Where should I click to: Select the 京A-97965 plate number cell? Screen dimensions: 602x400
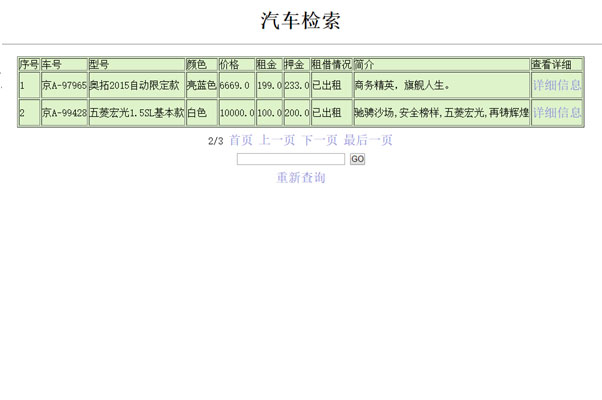tap(64, 85)
